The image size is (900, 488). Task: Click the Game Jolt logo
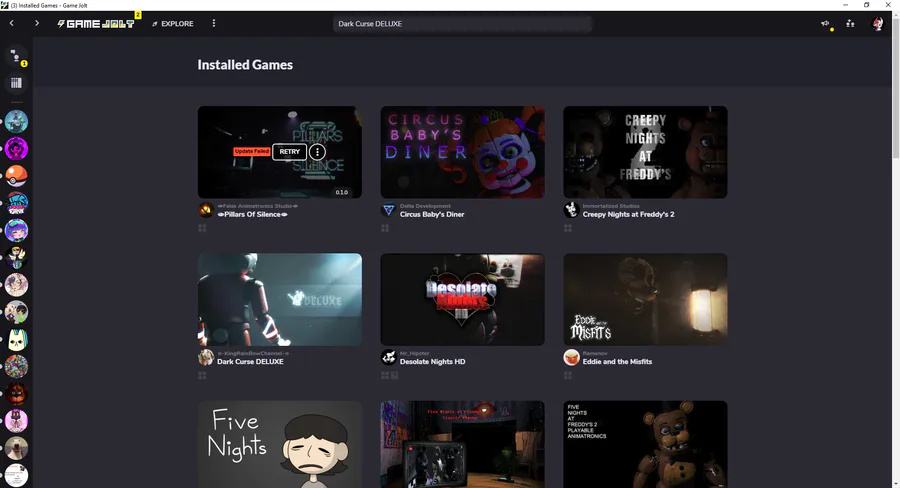(x=96, y=24)
